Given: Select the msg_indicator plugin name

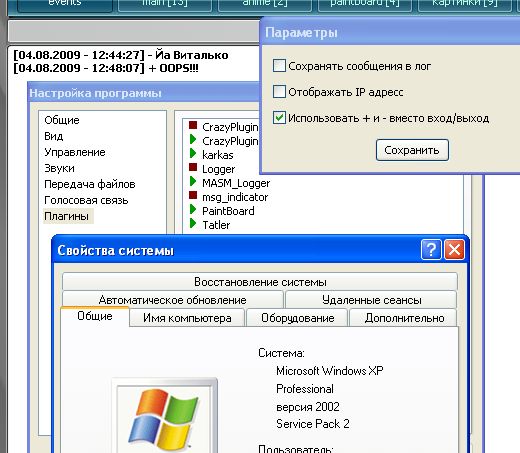Looking at the screenshot, I should 235,197.
